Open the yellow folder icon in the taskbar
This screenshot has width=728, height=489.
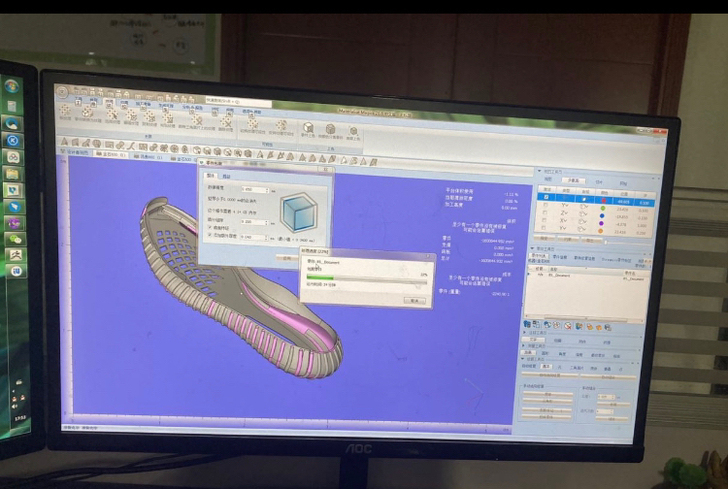(x=13, y=174)
